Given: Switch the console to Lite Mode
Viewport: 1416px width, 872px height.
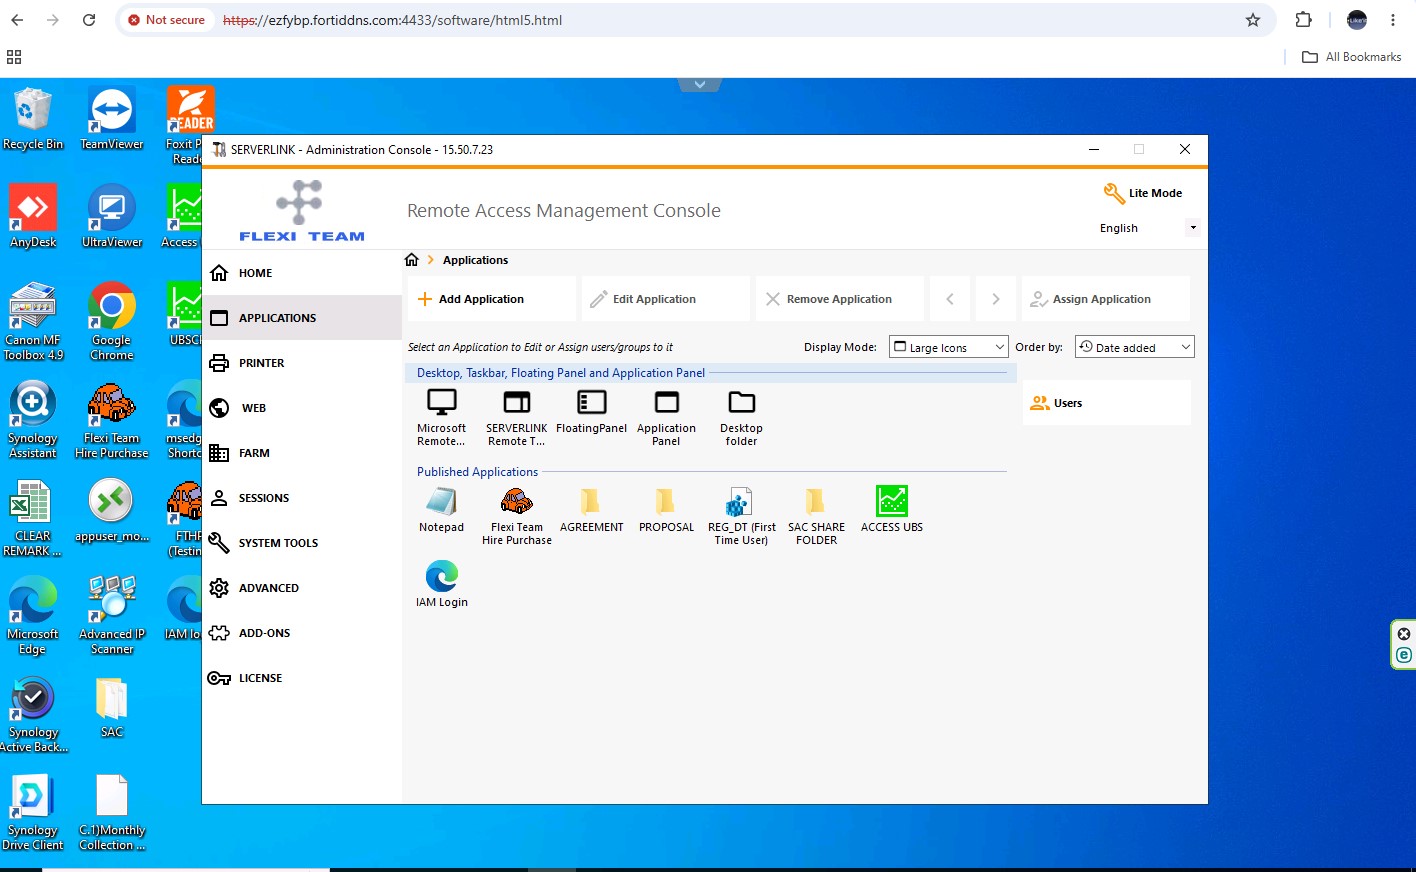Looking at the screenshot, I should point(1143,193).
